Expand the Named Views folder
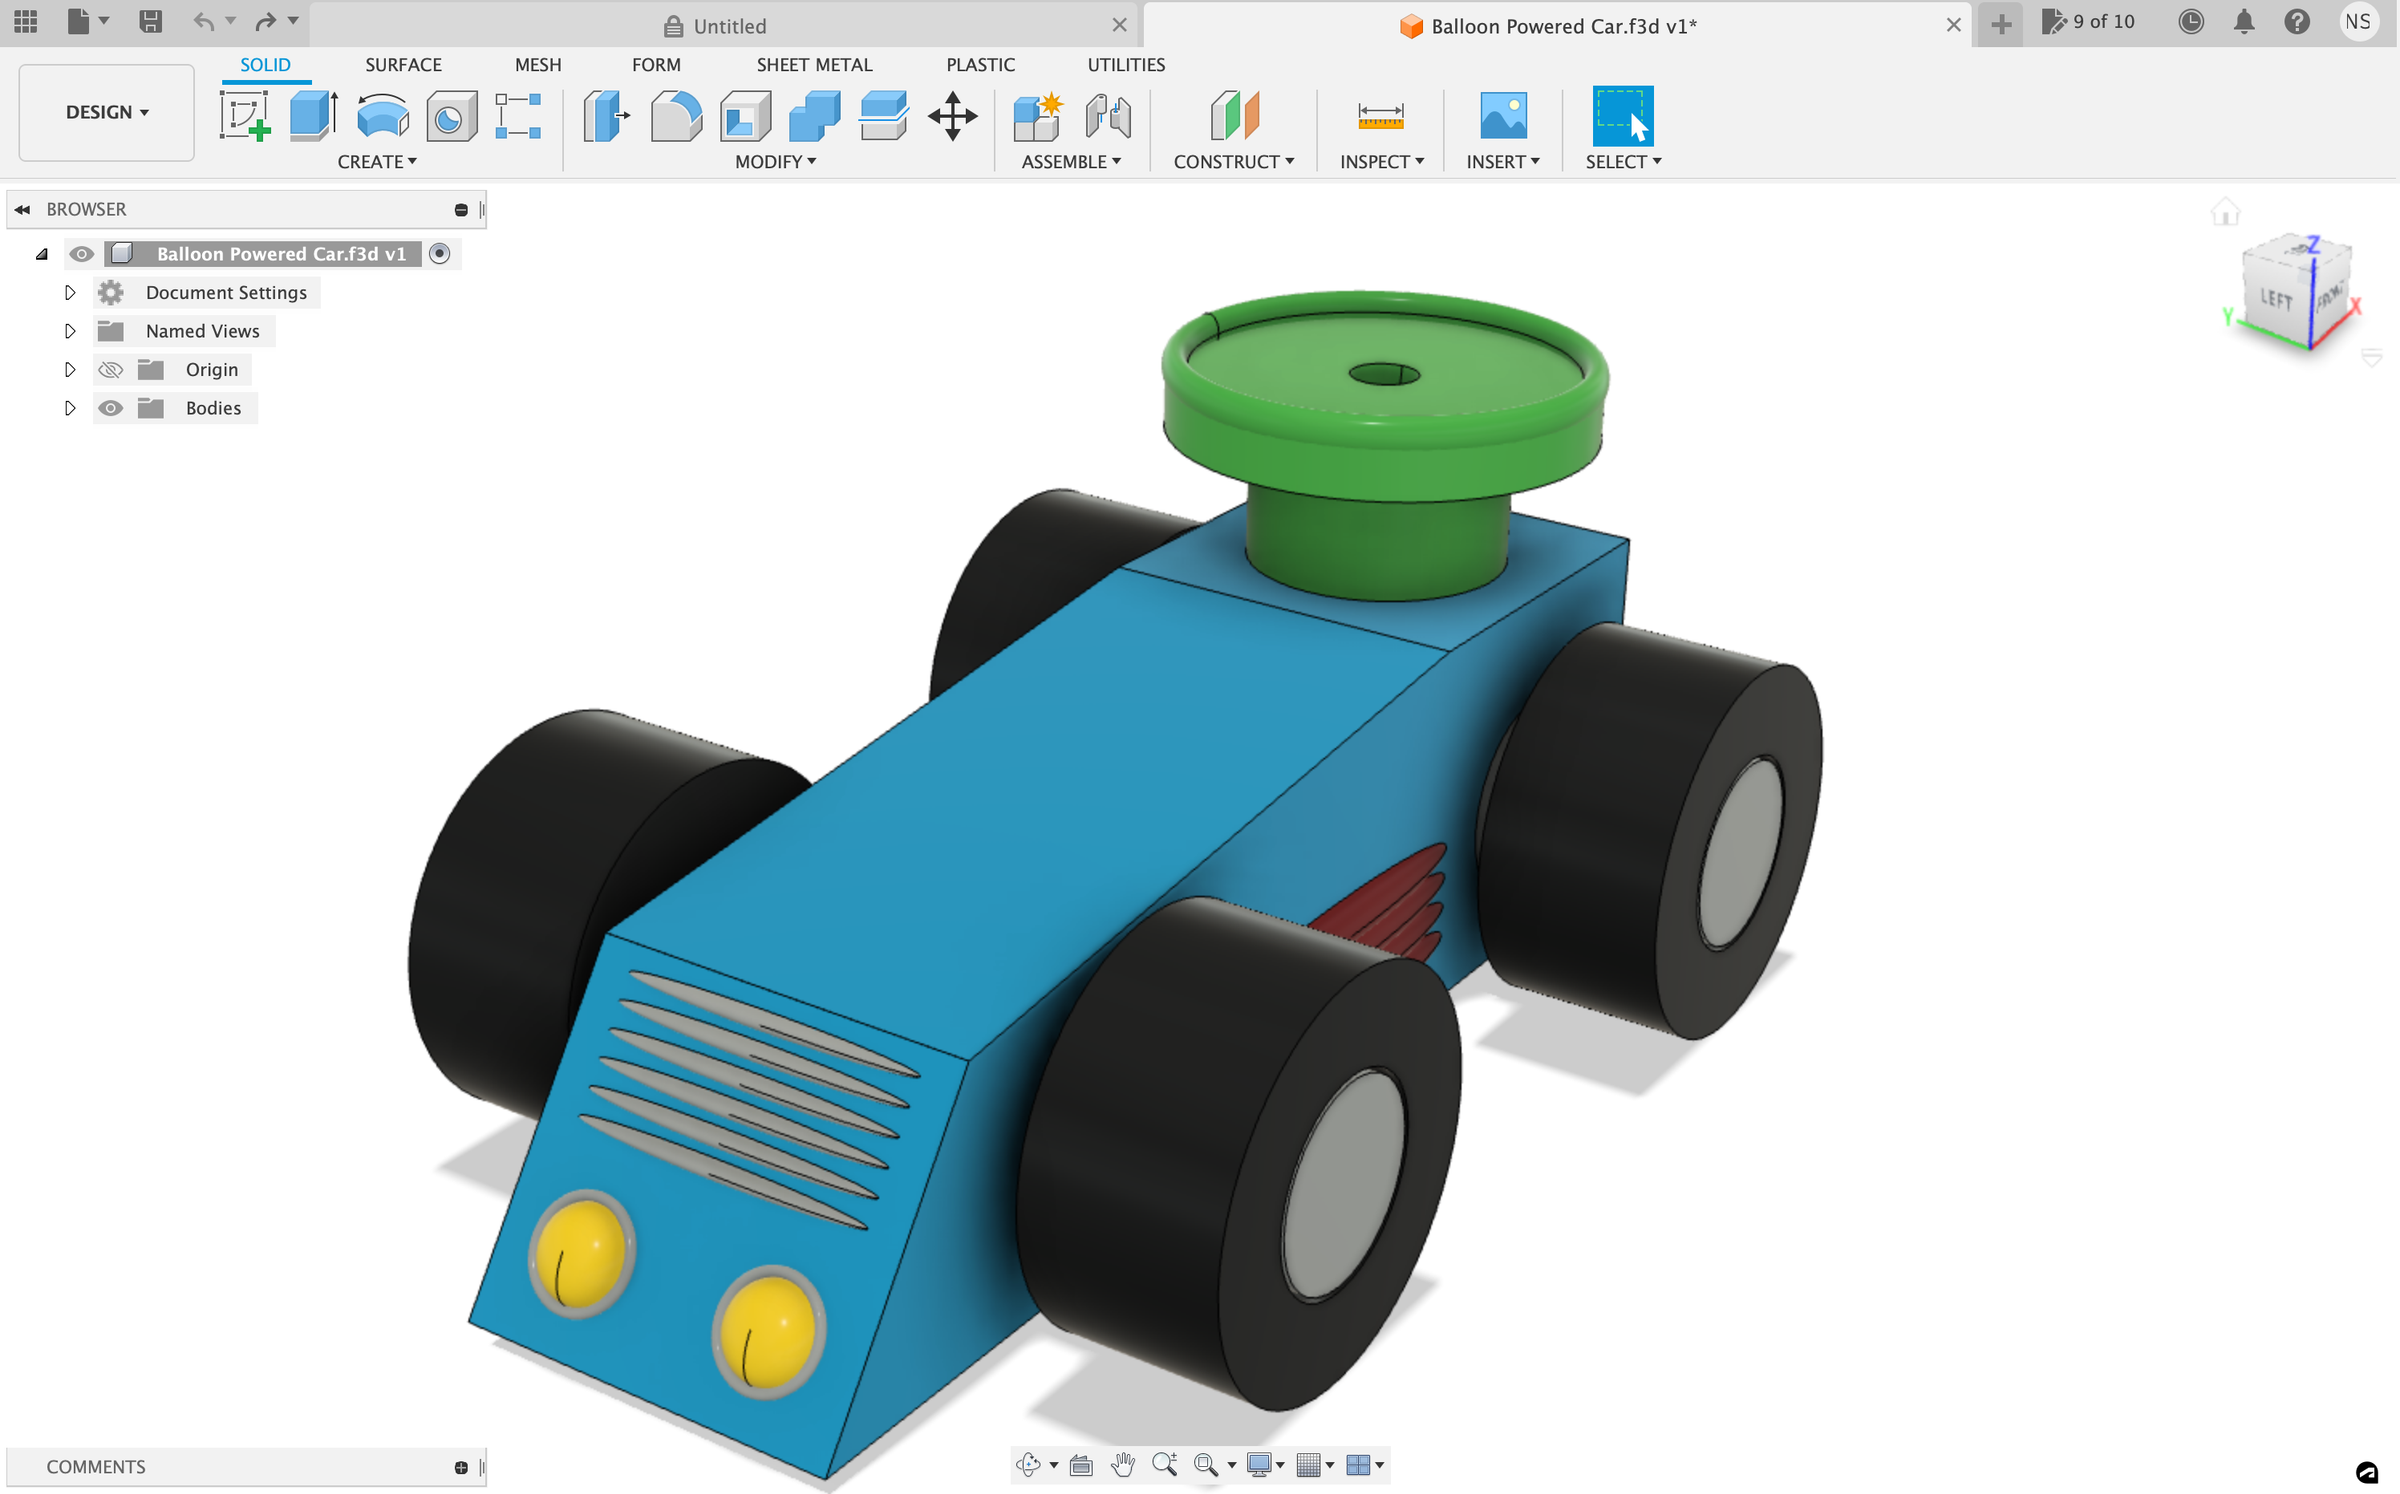The width and height of the screenshot is (2400, 1494). point(70,330)
